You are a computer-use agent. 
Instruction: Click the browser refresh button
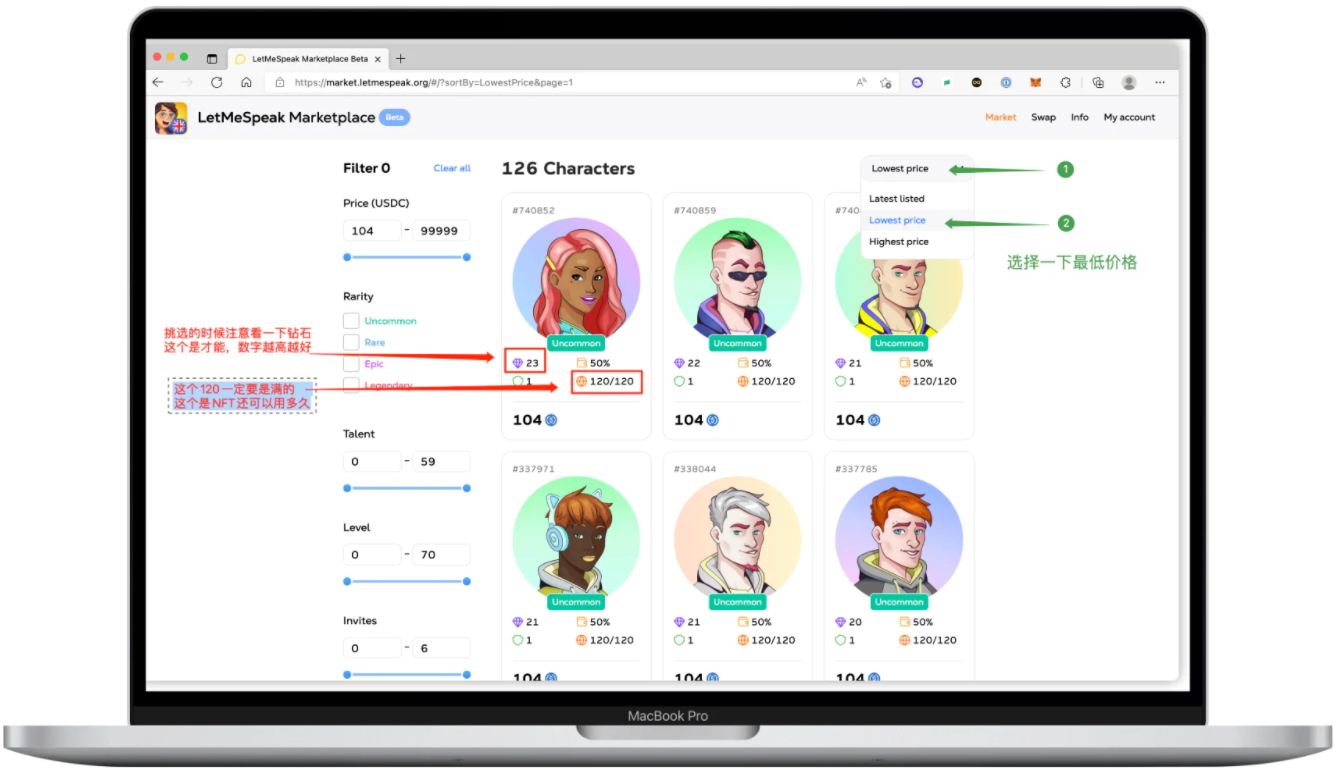coord(216,83)
